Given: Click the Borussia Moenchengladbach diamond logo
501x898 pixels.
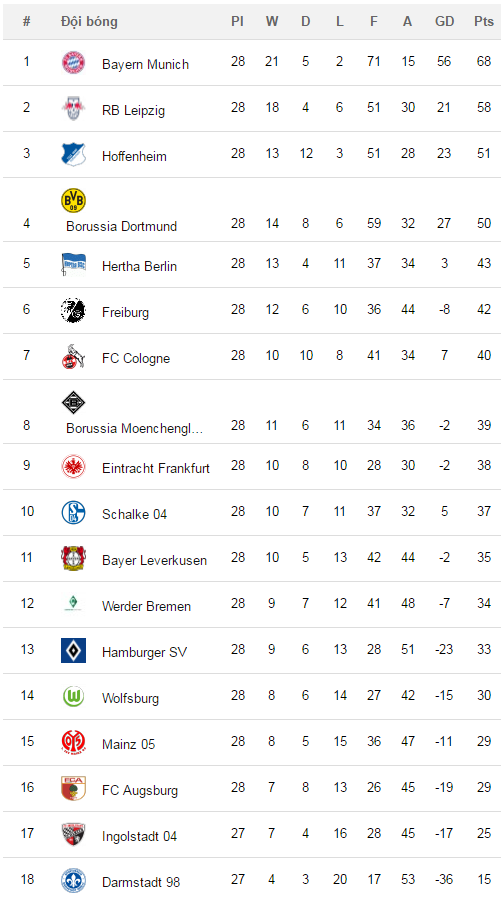Looking at the screenshot, I should click(73, 402).
